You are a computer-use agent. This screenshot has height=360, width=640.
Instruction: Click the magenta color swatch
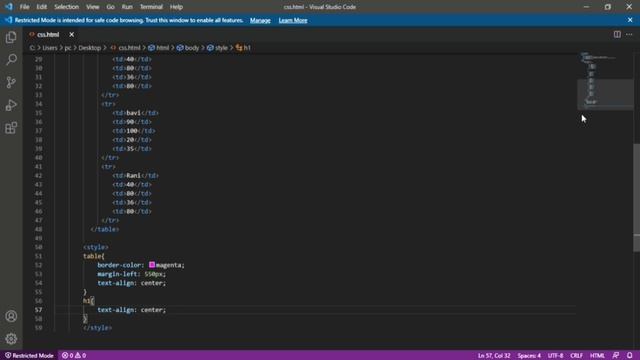[152, 265]
